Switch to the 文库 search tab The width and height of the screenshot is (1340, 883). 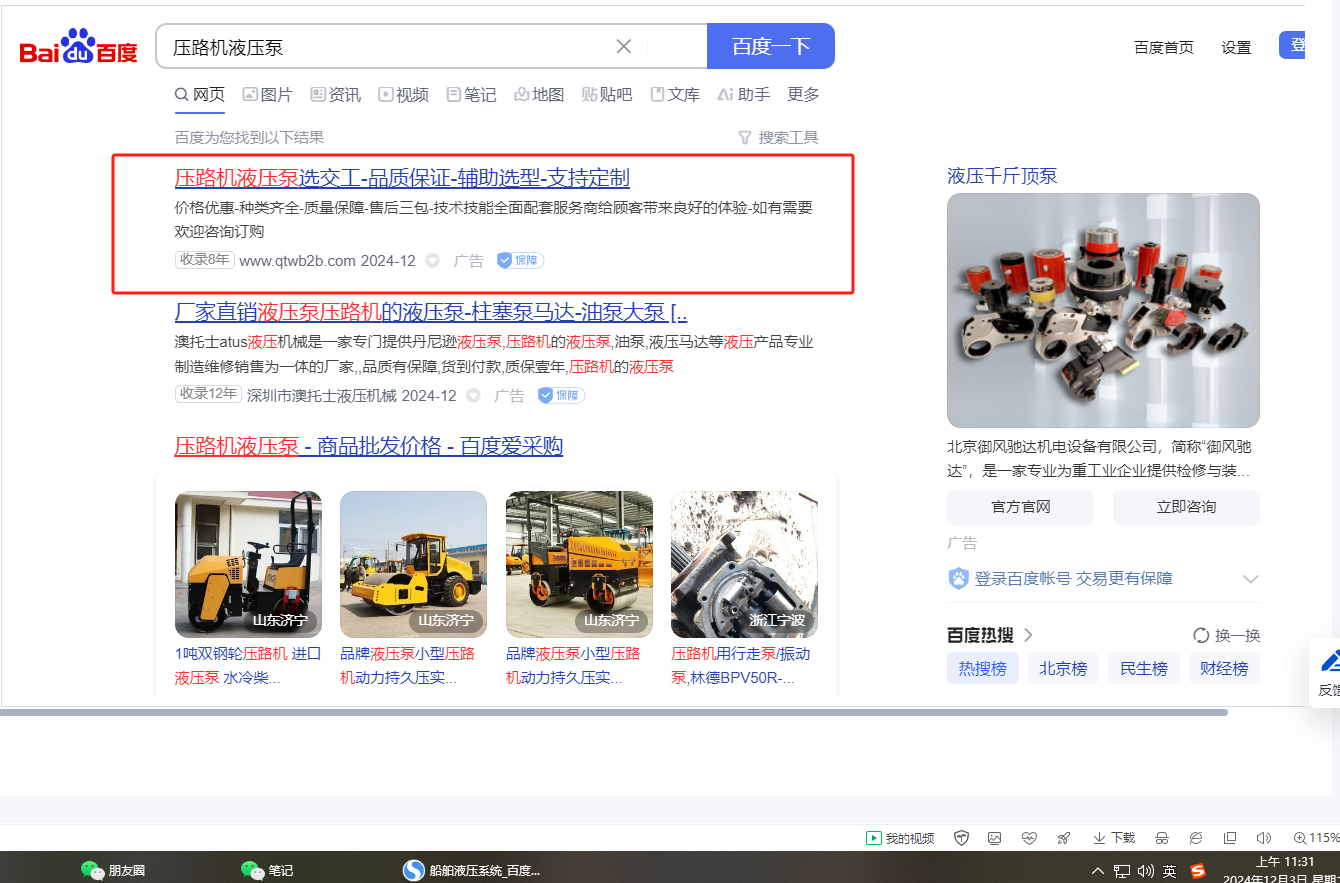coord(675,95)
